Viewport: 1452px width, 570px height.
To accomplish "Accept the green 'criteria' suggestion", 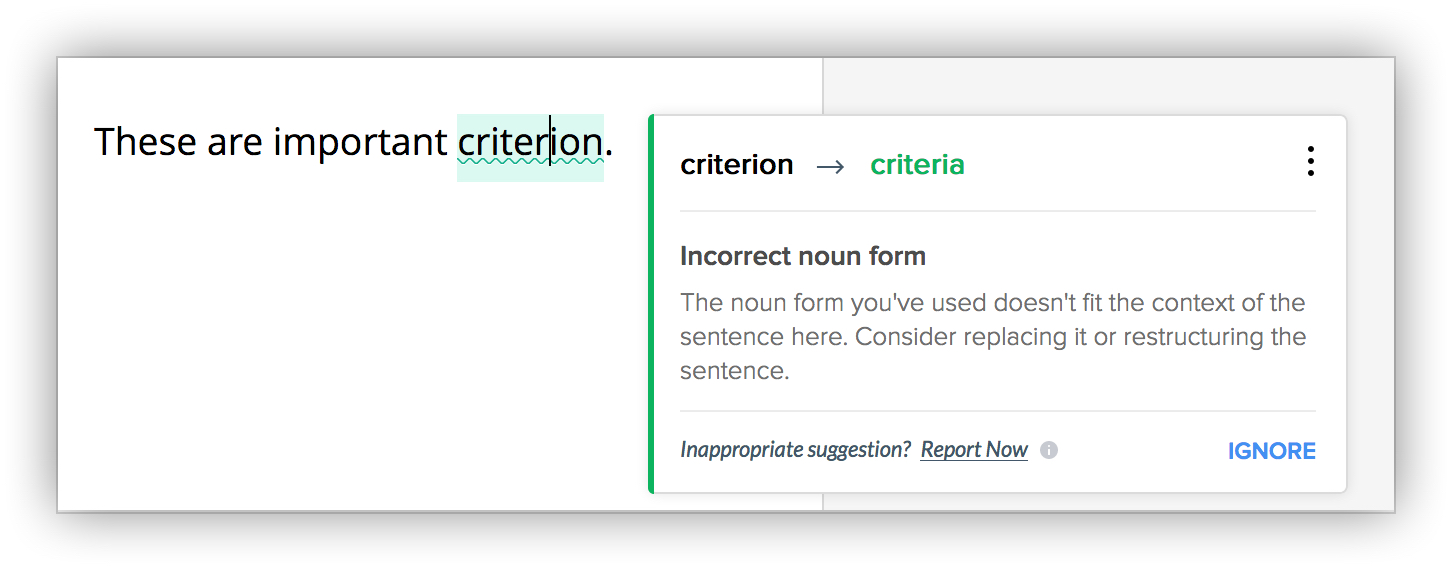I will coord(917,165).
